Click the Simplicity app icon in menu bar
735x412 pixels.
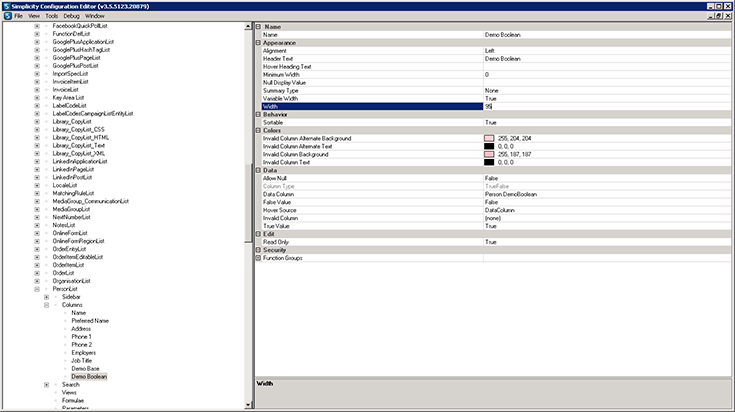tap(8, 16)
